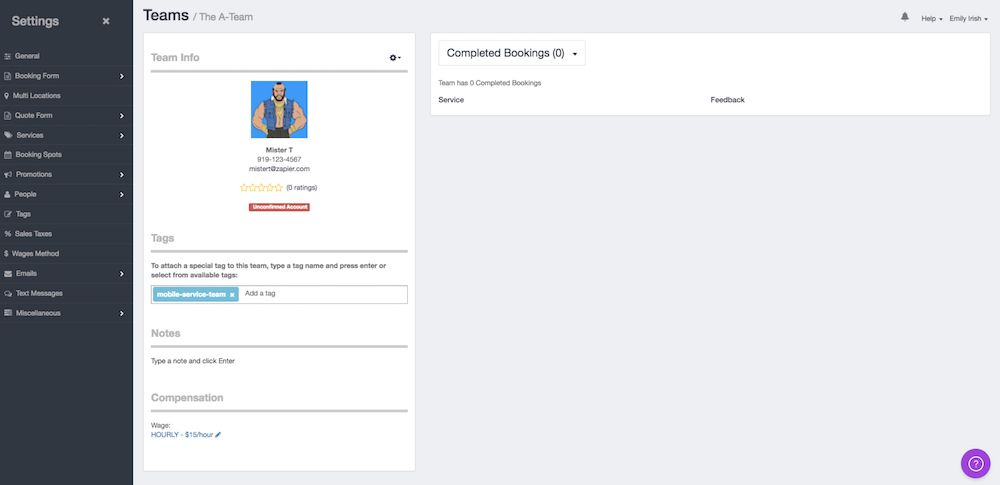
Task: Click the Add a tag input field
Action: pyautogui.click(x=320, y=294)
